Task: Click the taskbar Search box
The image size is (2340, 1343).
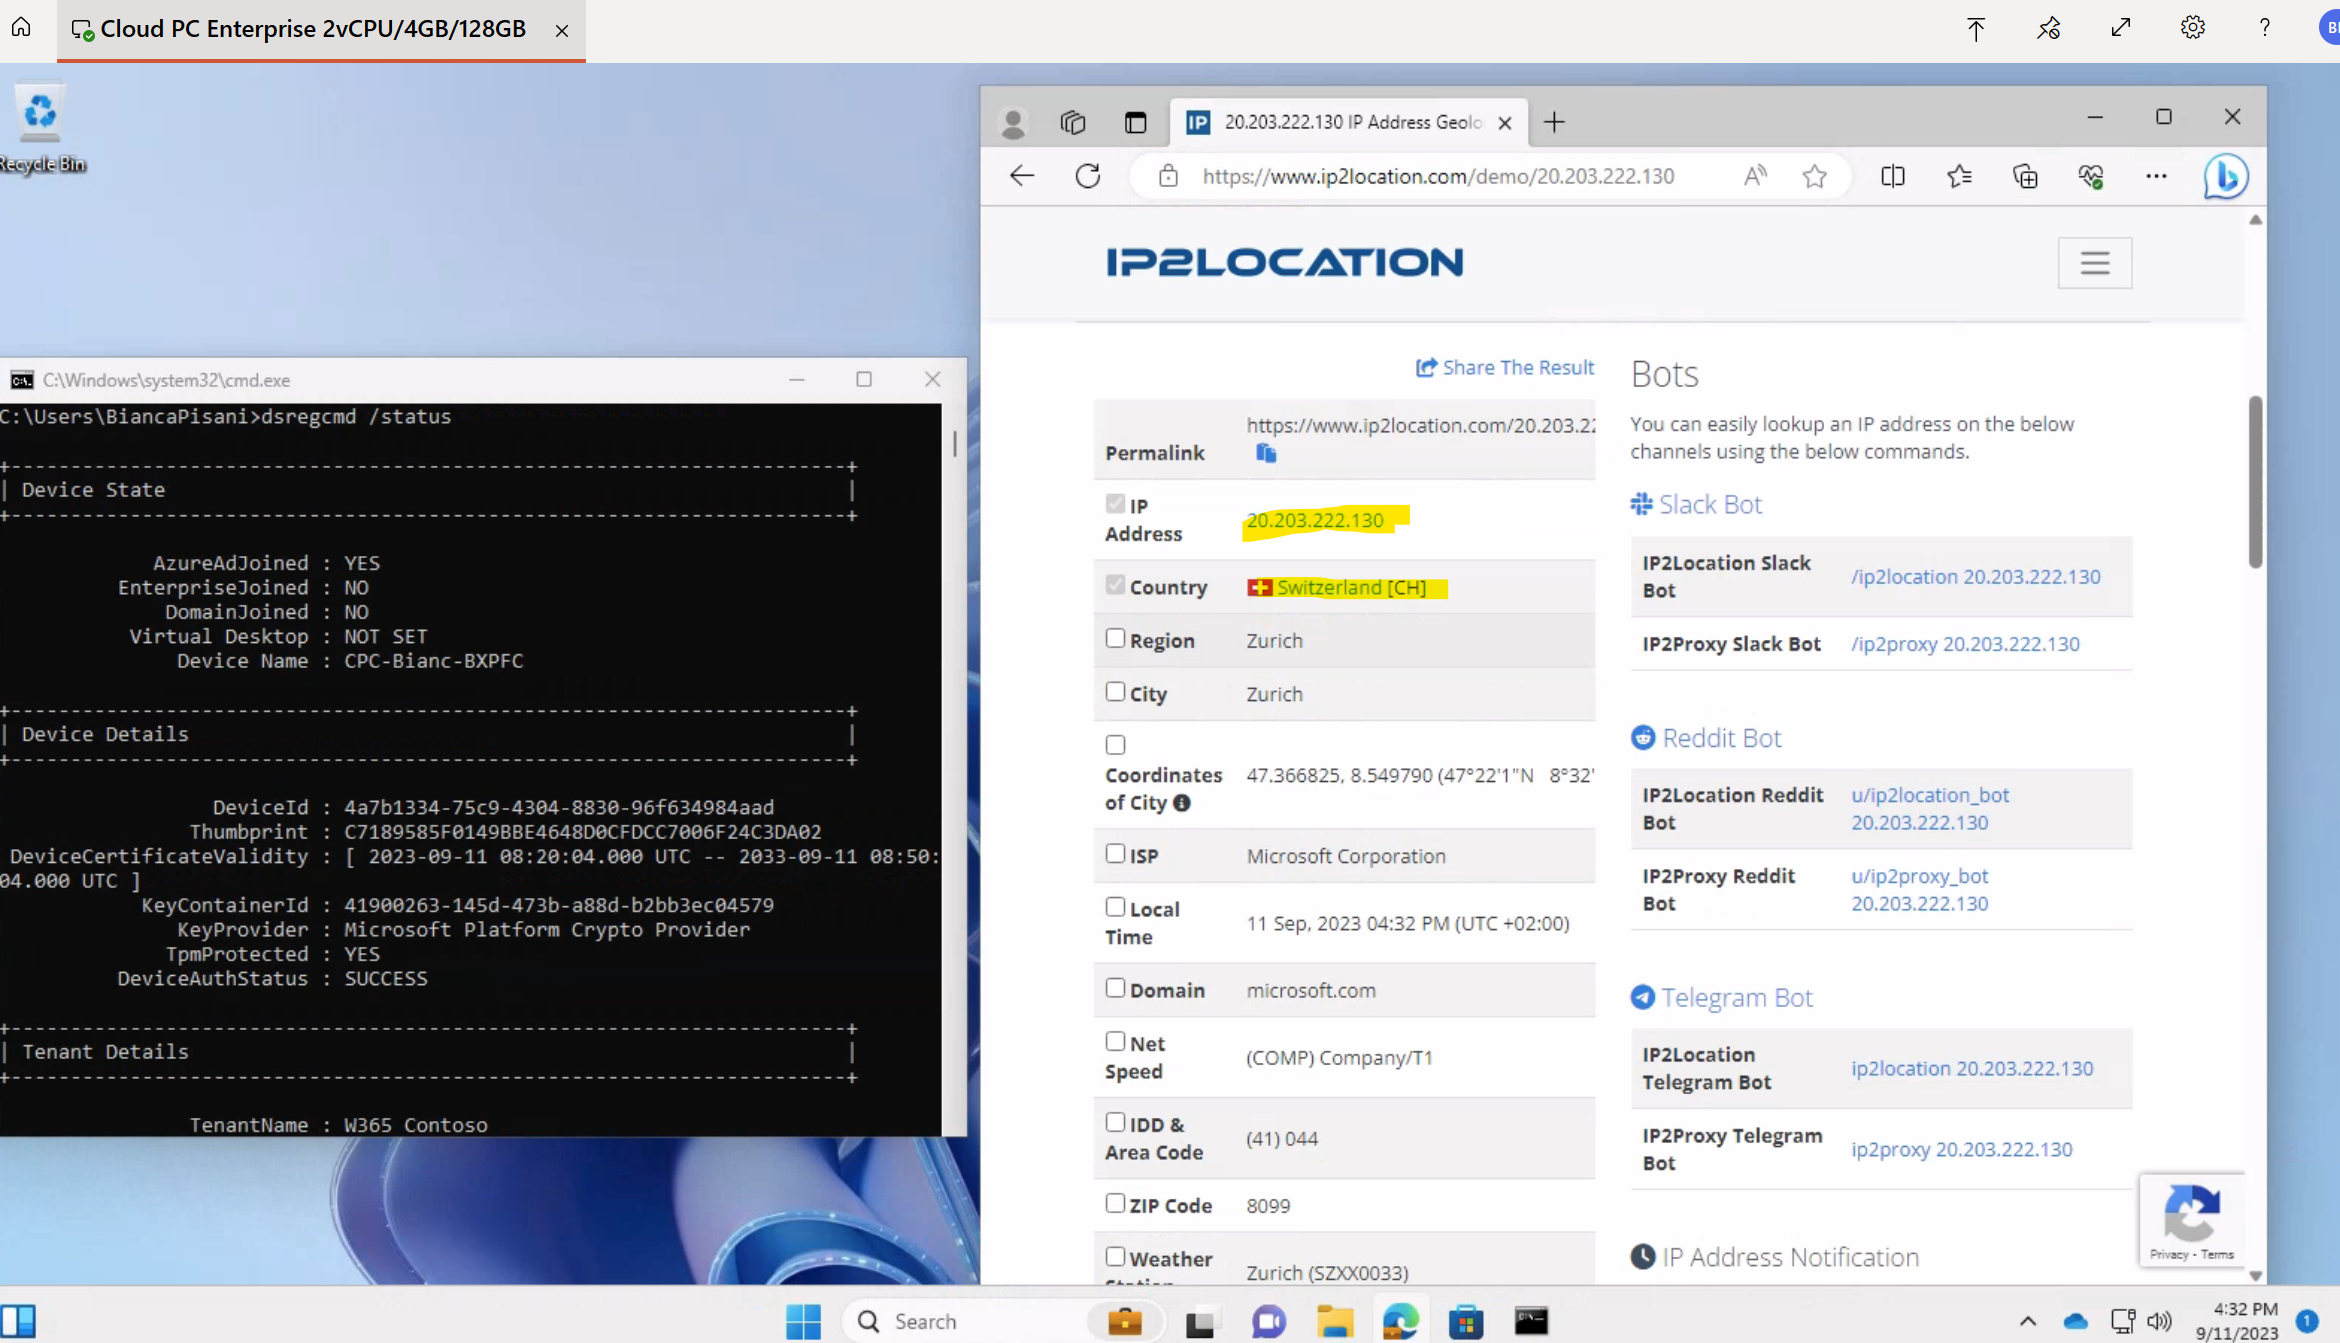Action: pos(966,1321)
